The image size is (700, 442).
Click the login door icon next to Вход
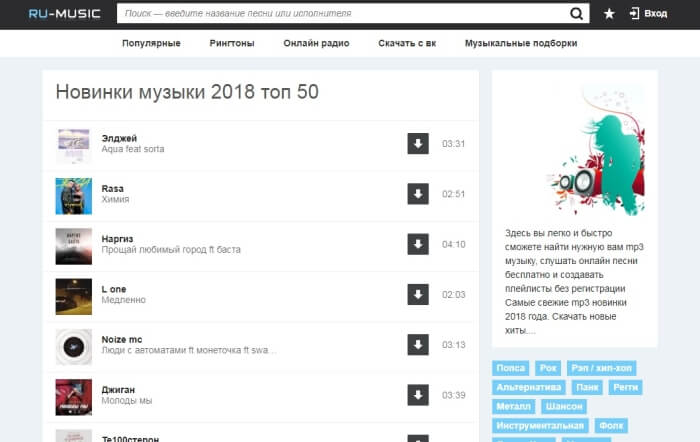point(634,13)
